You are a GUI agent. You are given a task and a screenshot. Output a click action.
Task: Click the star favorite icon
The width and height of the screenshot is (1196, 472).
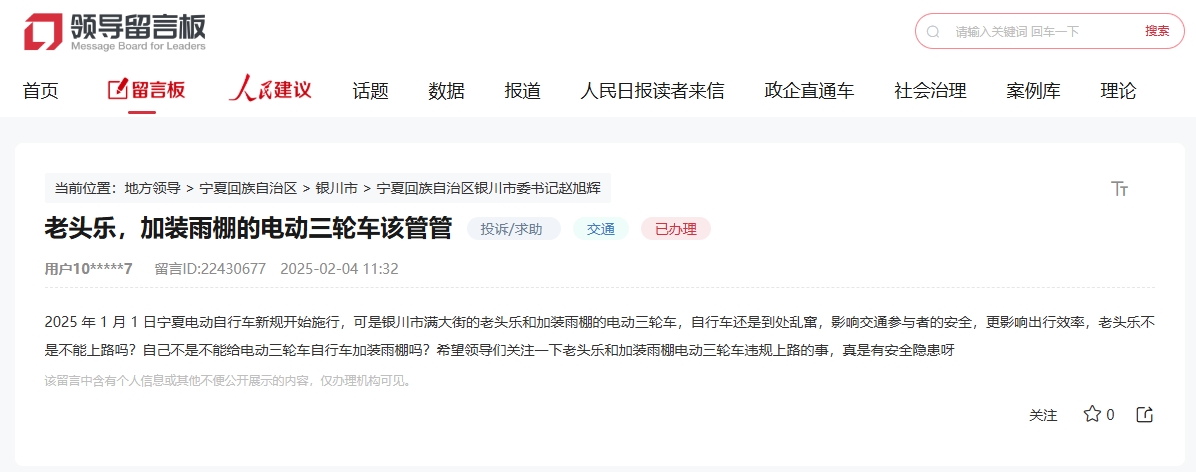click(1092, 414)
